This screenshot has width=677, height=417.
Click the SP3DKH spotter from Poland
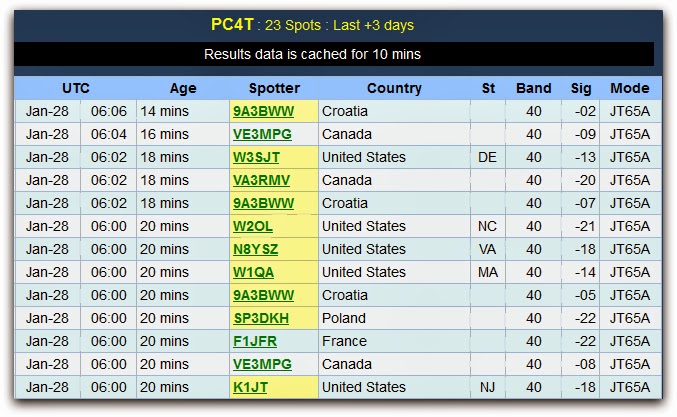pos(261,318)
